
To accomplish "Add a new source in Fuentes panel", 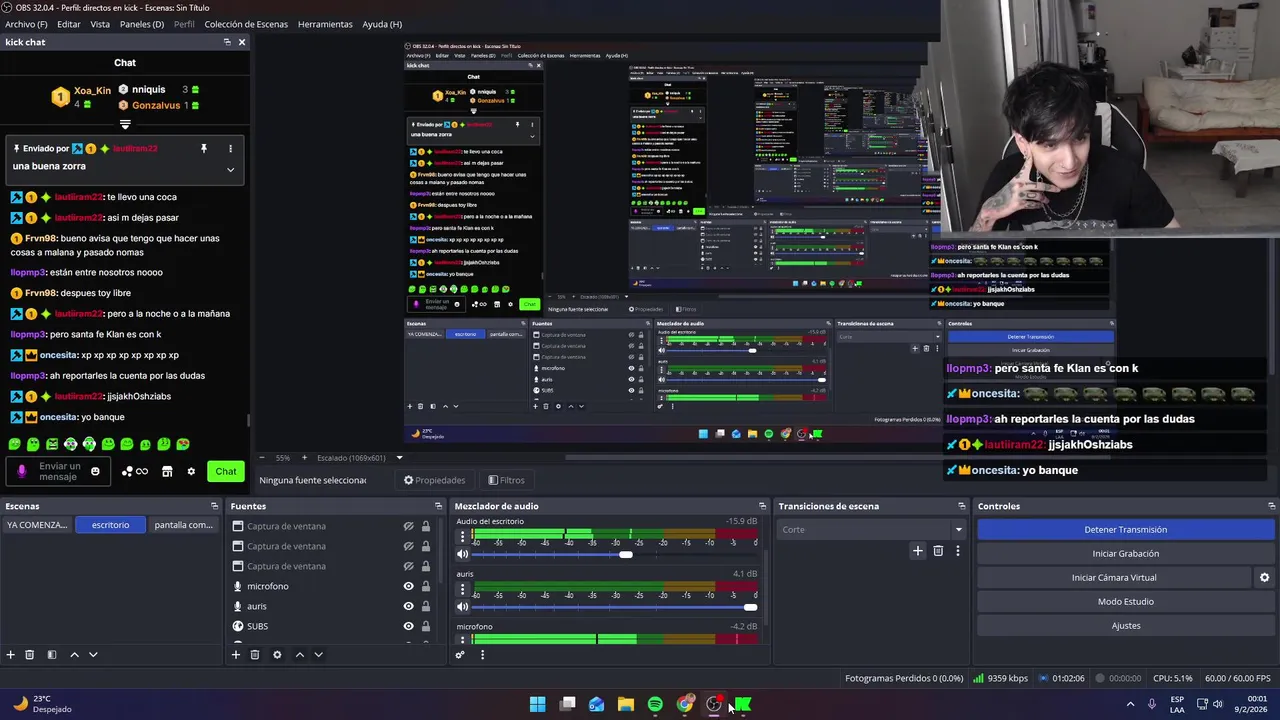I will [x=236, y=655].
